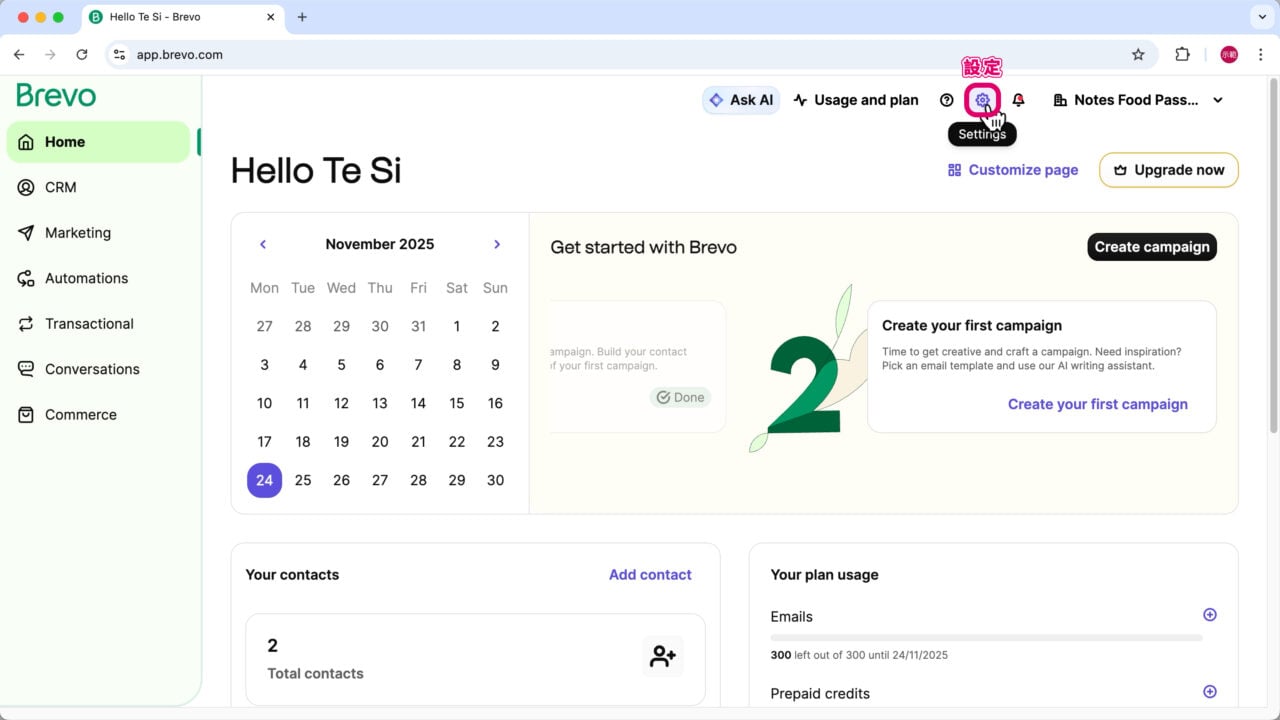The image size is (1280, 720).
Task: Expand the Chrome tab search dropdown
Action: click(1260, 17)
